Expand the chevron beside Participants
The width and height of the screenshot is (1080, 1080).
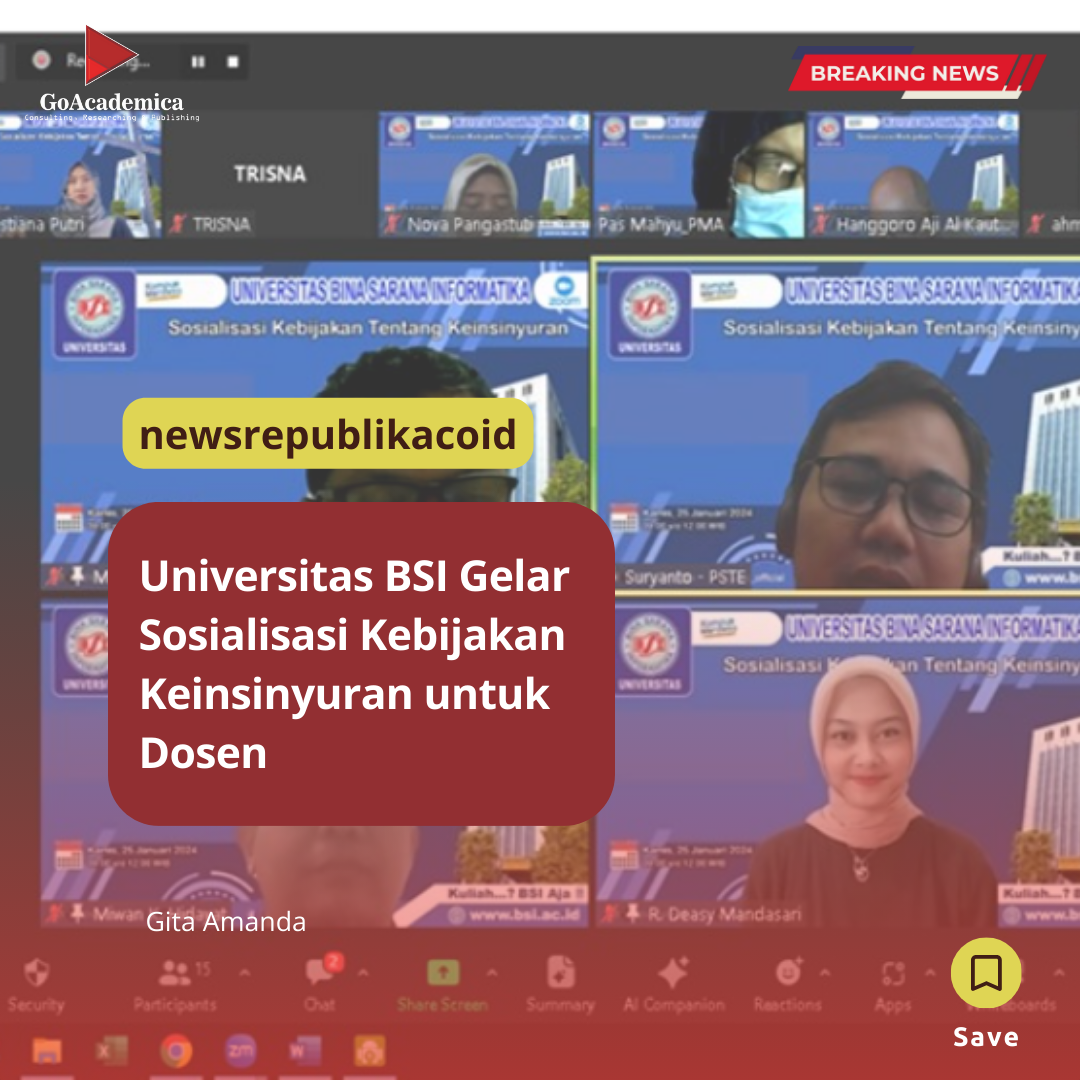pyautogui.click(x=244, y=973)
